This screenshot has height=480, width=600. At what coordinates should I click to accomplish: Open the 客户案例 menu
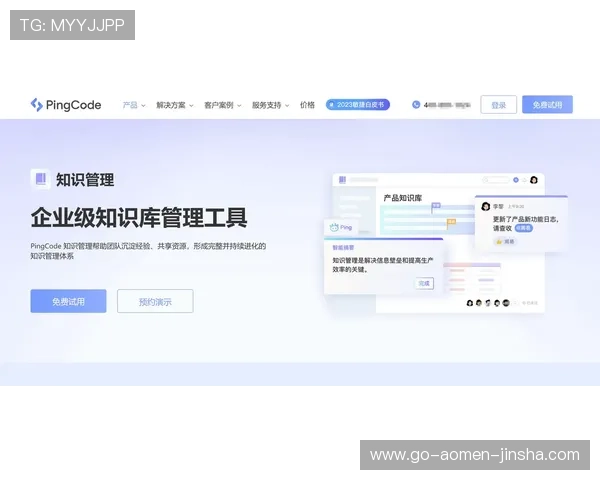click(218, 105)
